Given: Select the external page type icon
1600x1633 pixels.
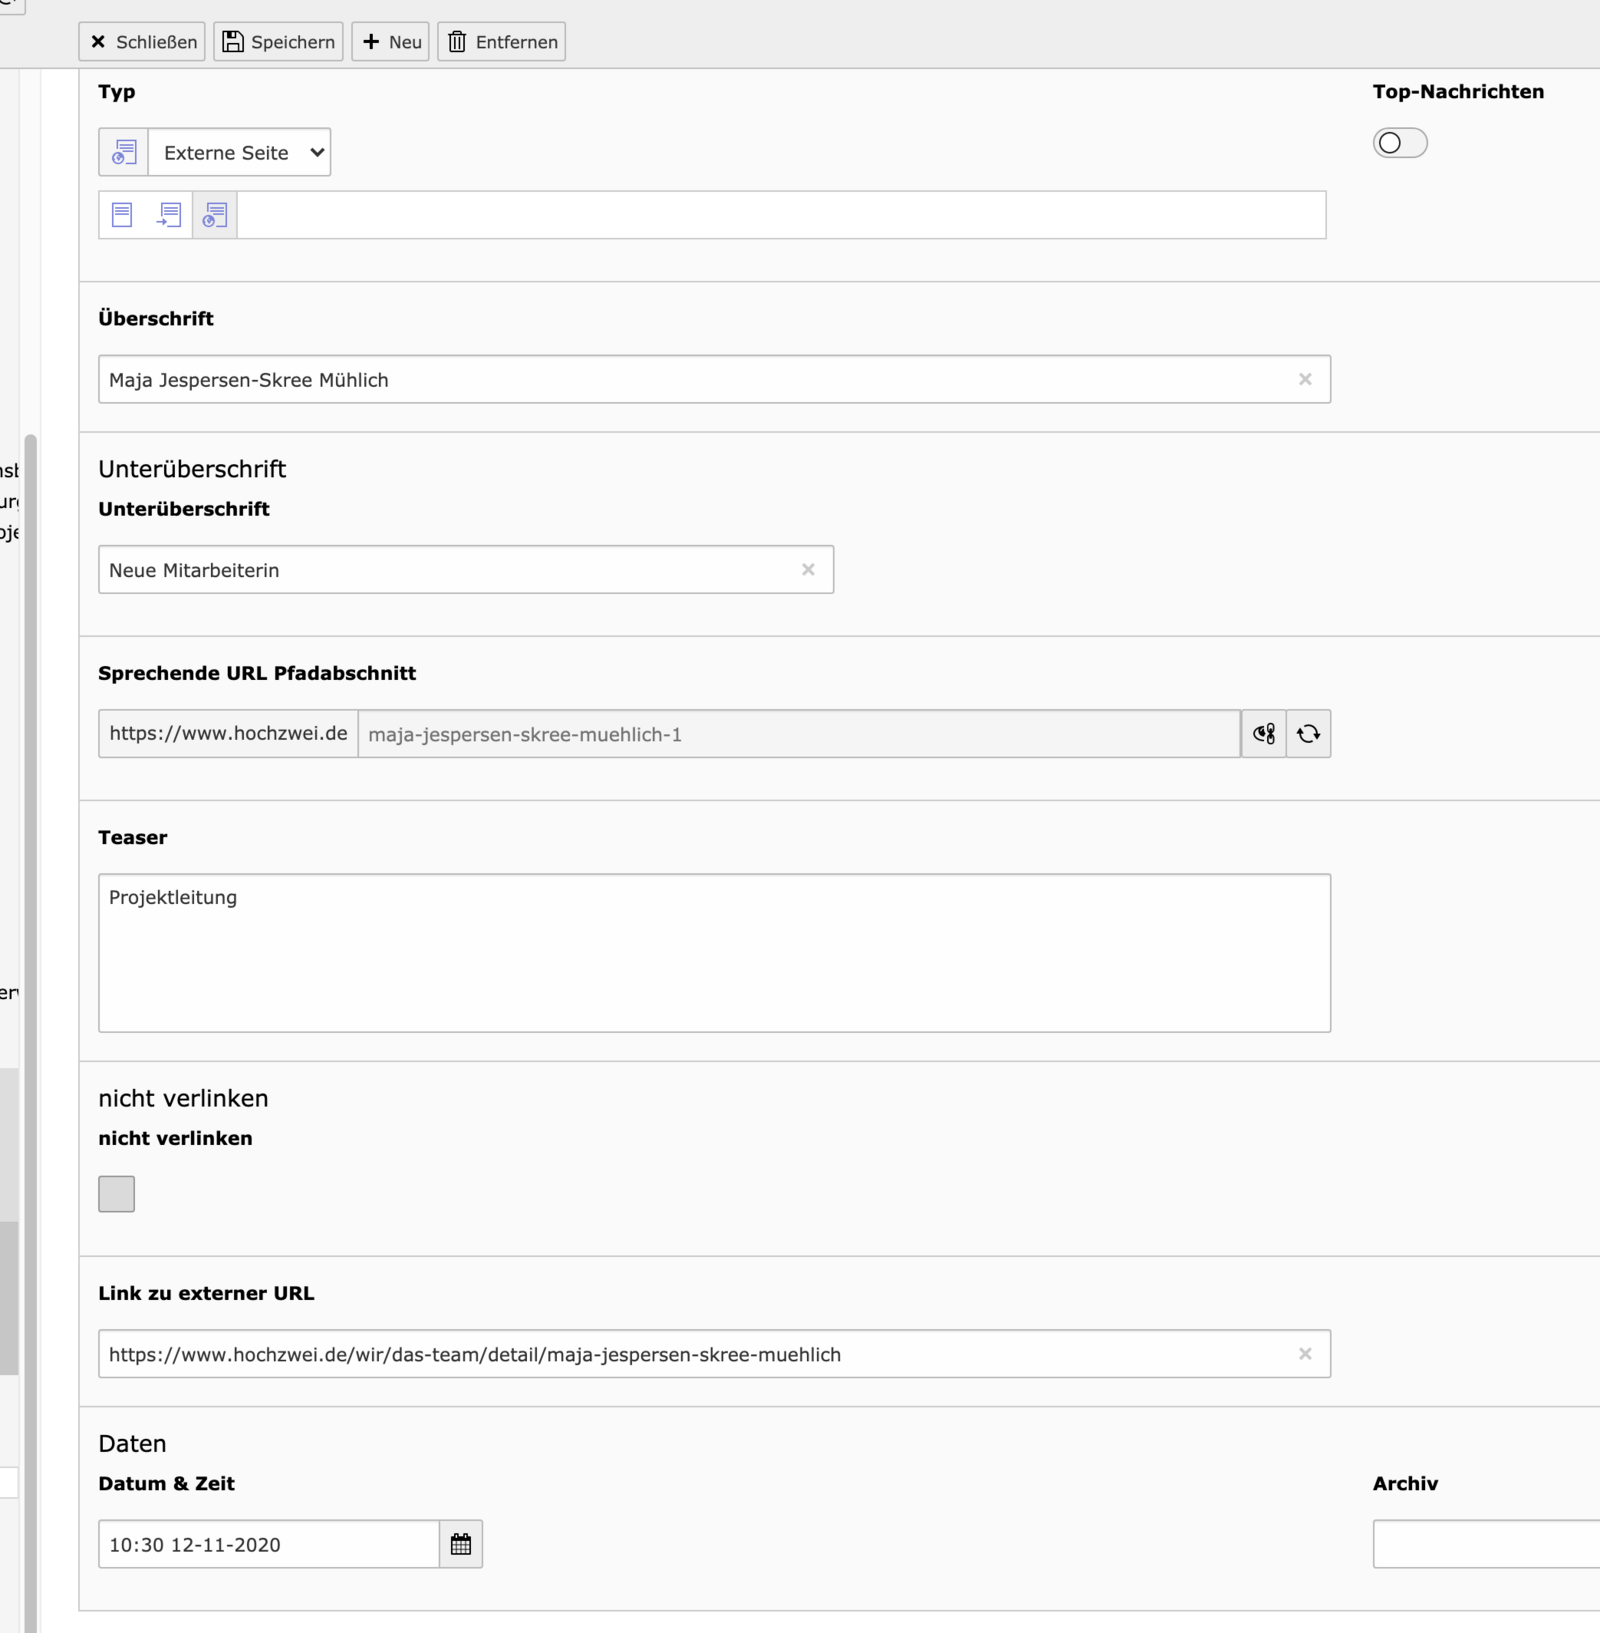Looking at the screenshot, I should (215, 215).
